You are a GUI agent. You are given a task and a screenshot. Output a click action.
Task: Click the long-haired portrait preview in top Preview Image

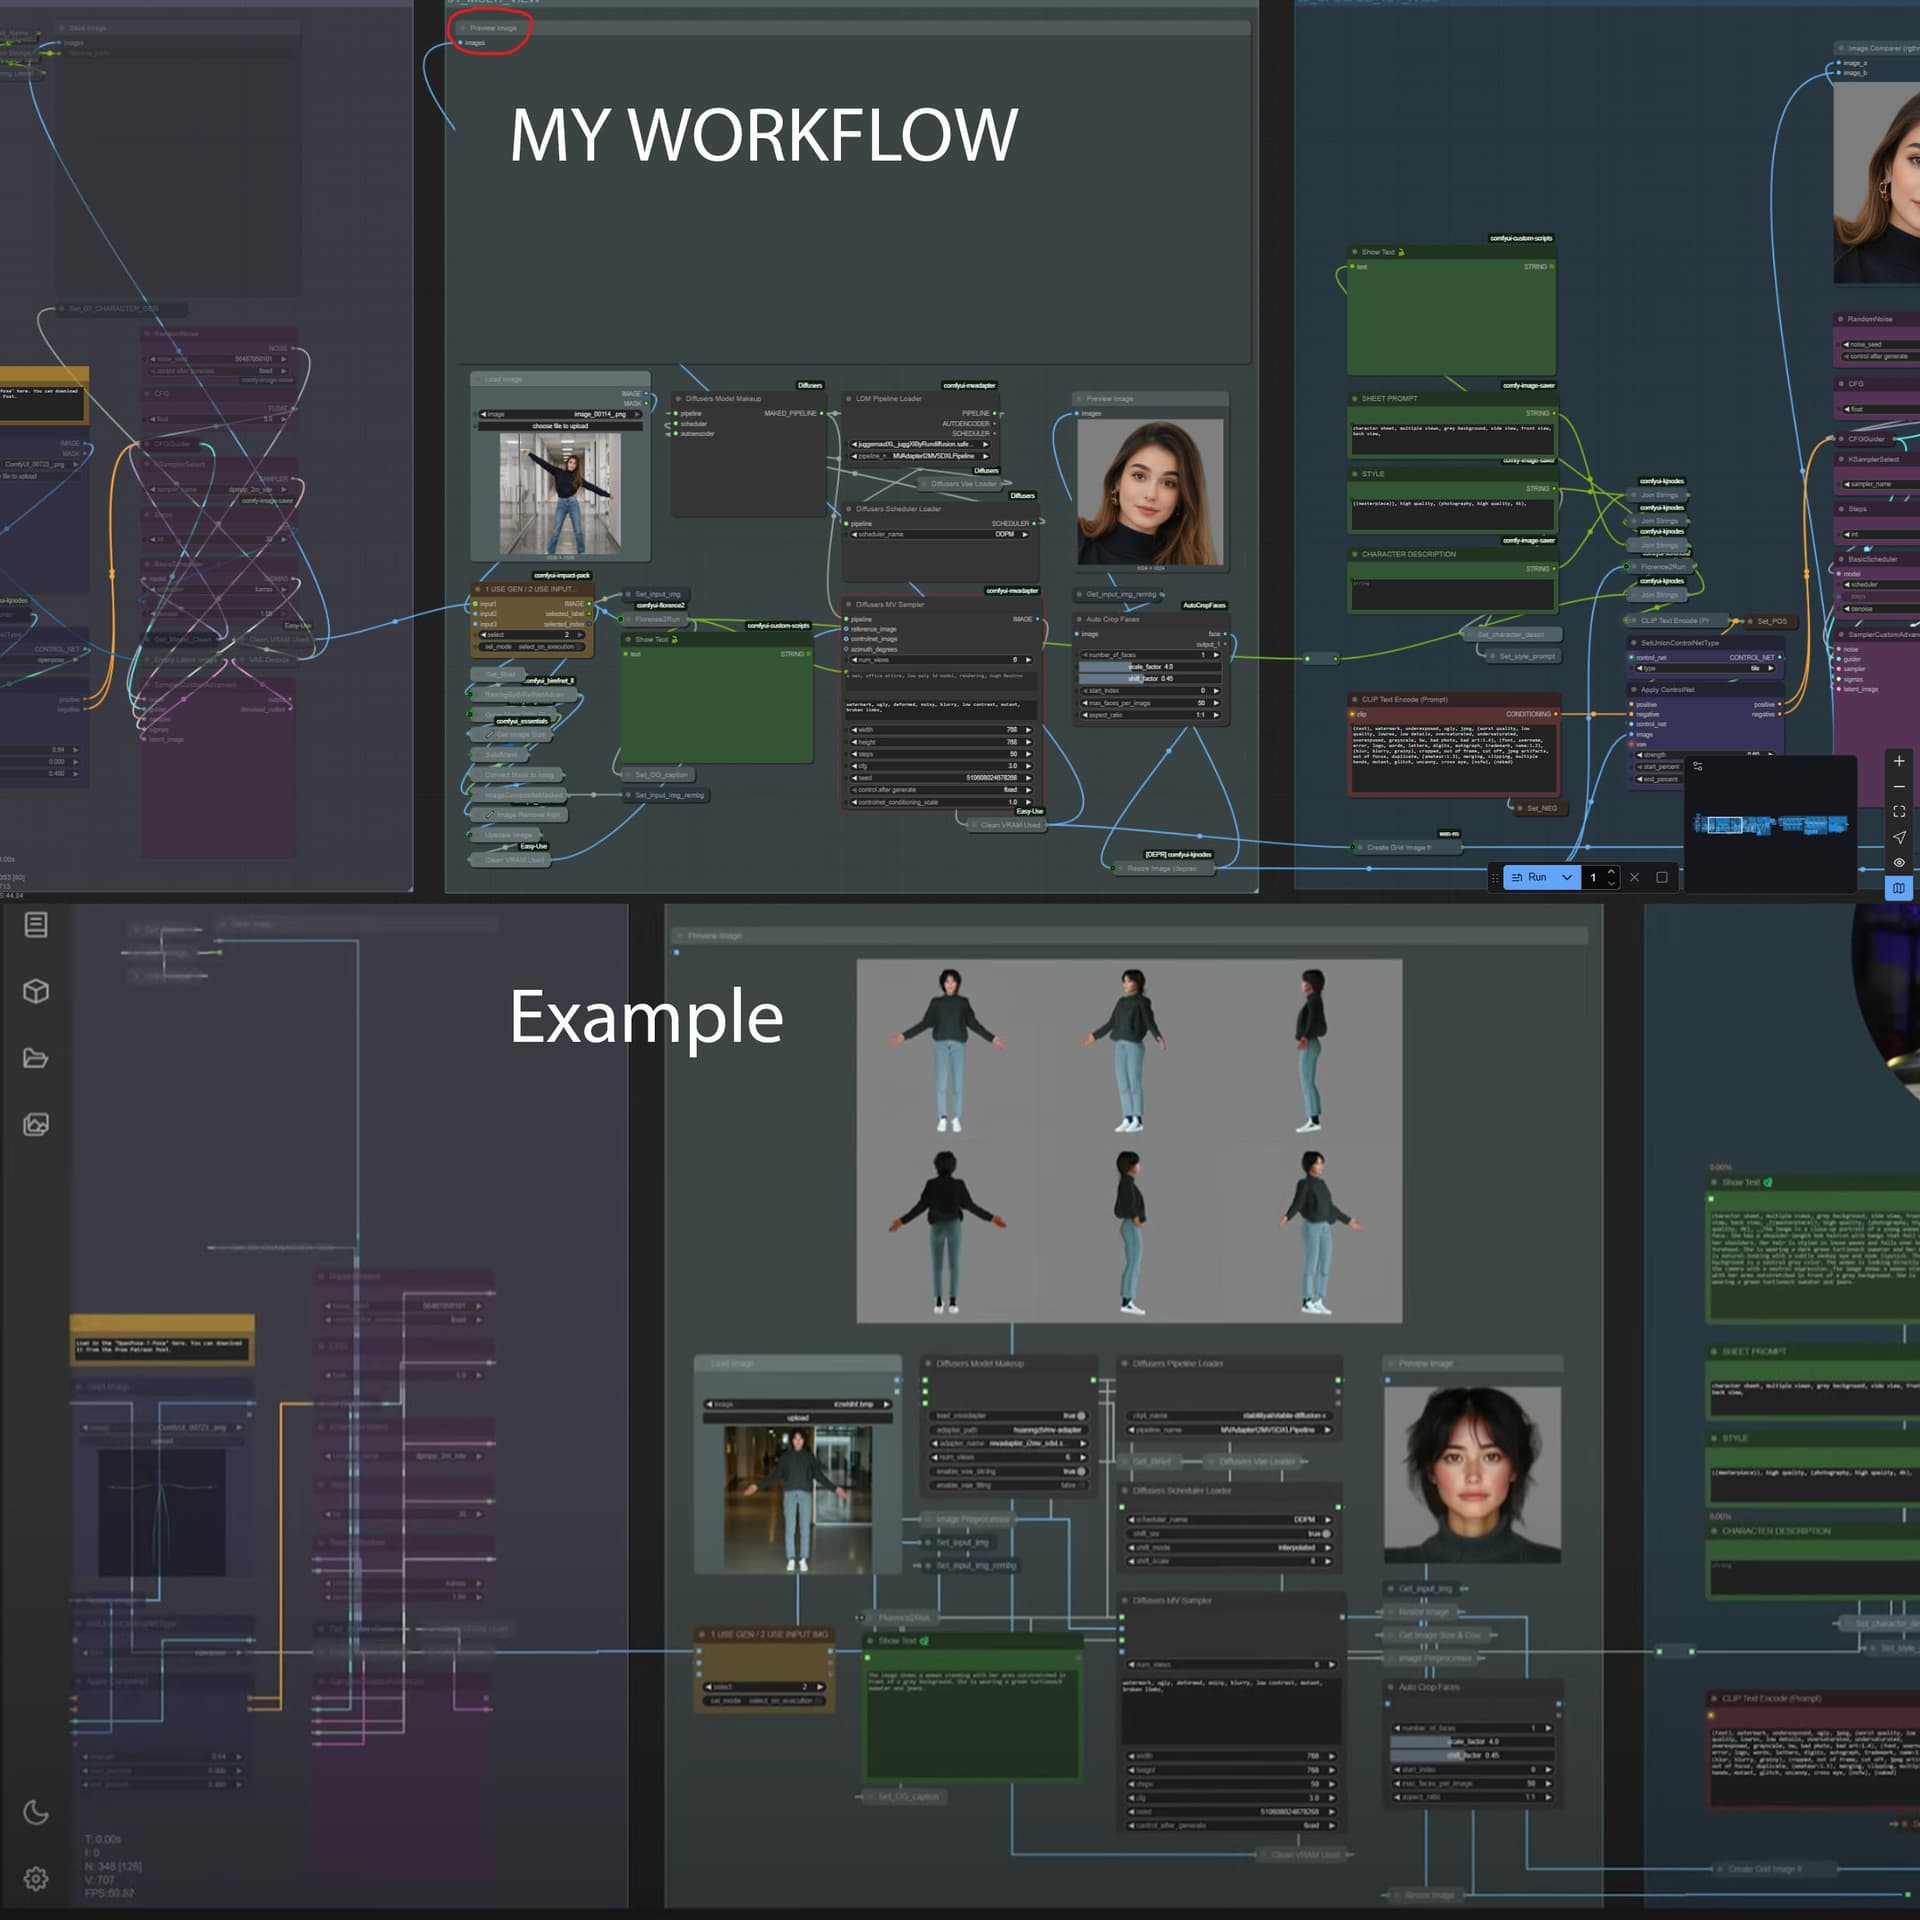click(1150, 492)
